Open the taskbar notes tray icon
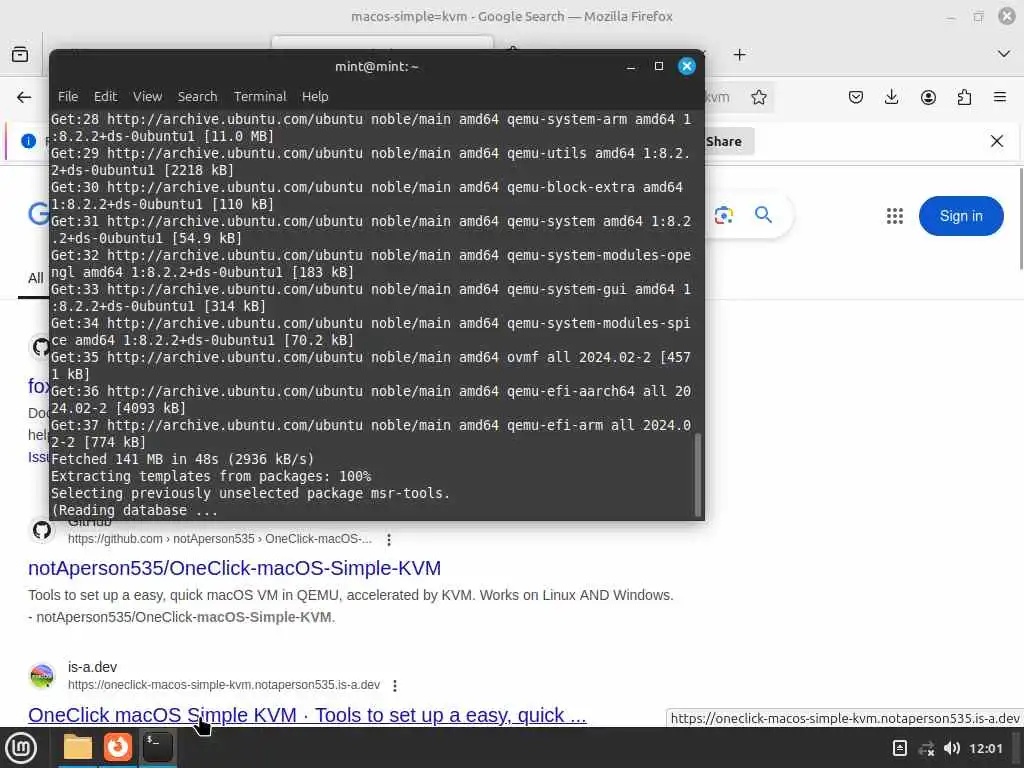This screenshot has width=1024, height=768. [899, 748]
